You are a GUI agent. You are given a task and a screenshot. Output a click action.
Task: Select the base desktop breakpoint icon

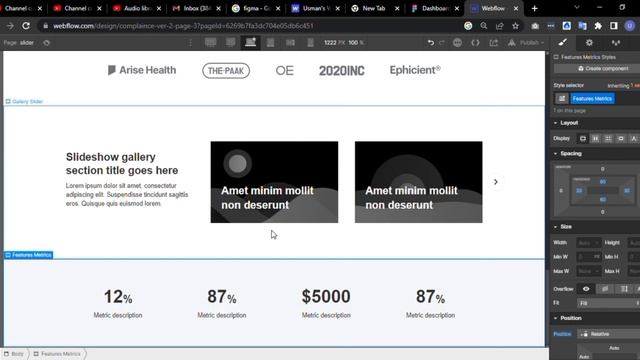coord(250,42)
